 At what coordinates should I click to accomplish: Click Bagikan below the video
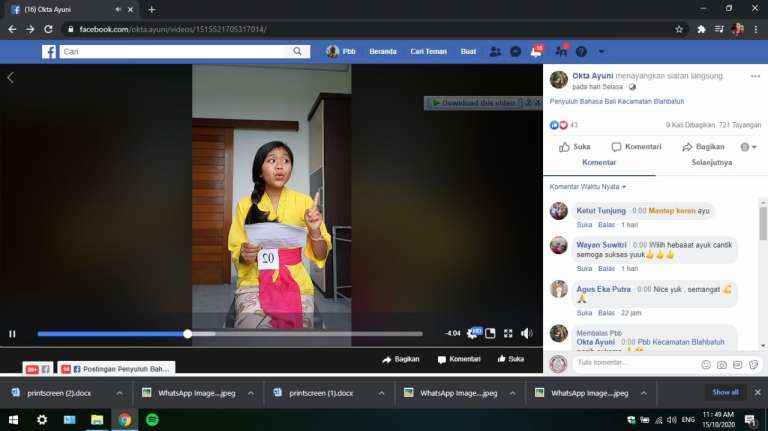click(x=401, y=359)
